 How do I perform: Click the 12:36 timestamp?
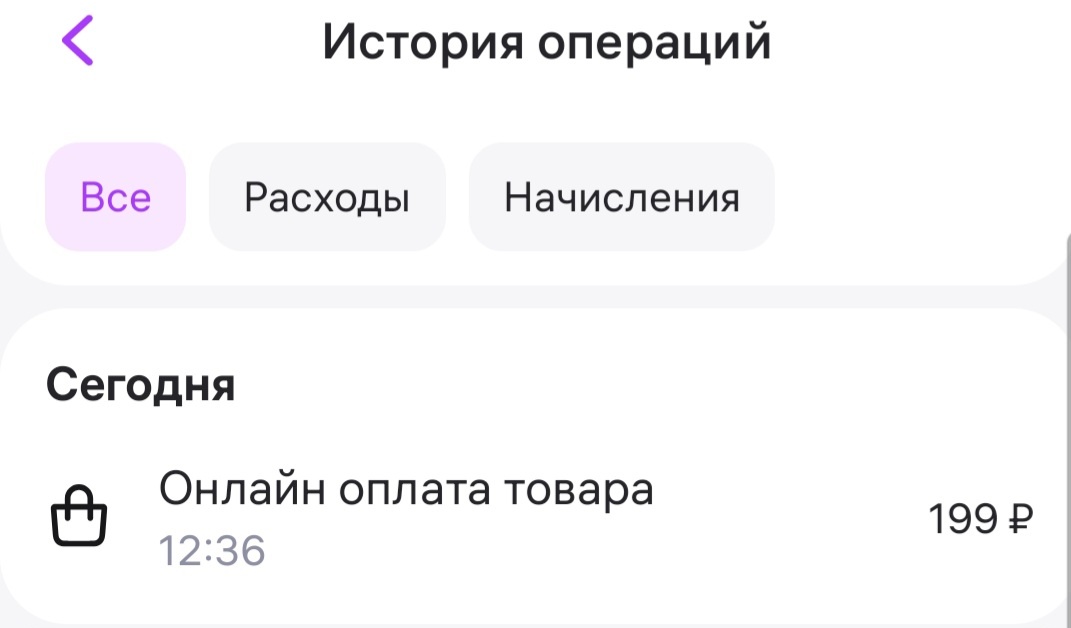click(x=212, y=546)
